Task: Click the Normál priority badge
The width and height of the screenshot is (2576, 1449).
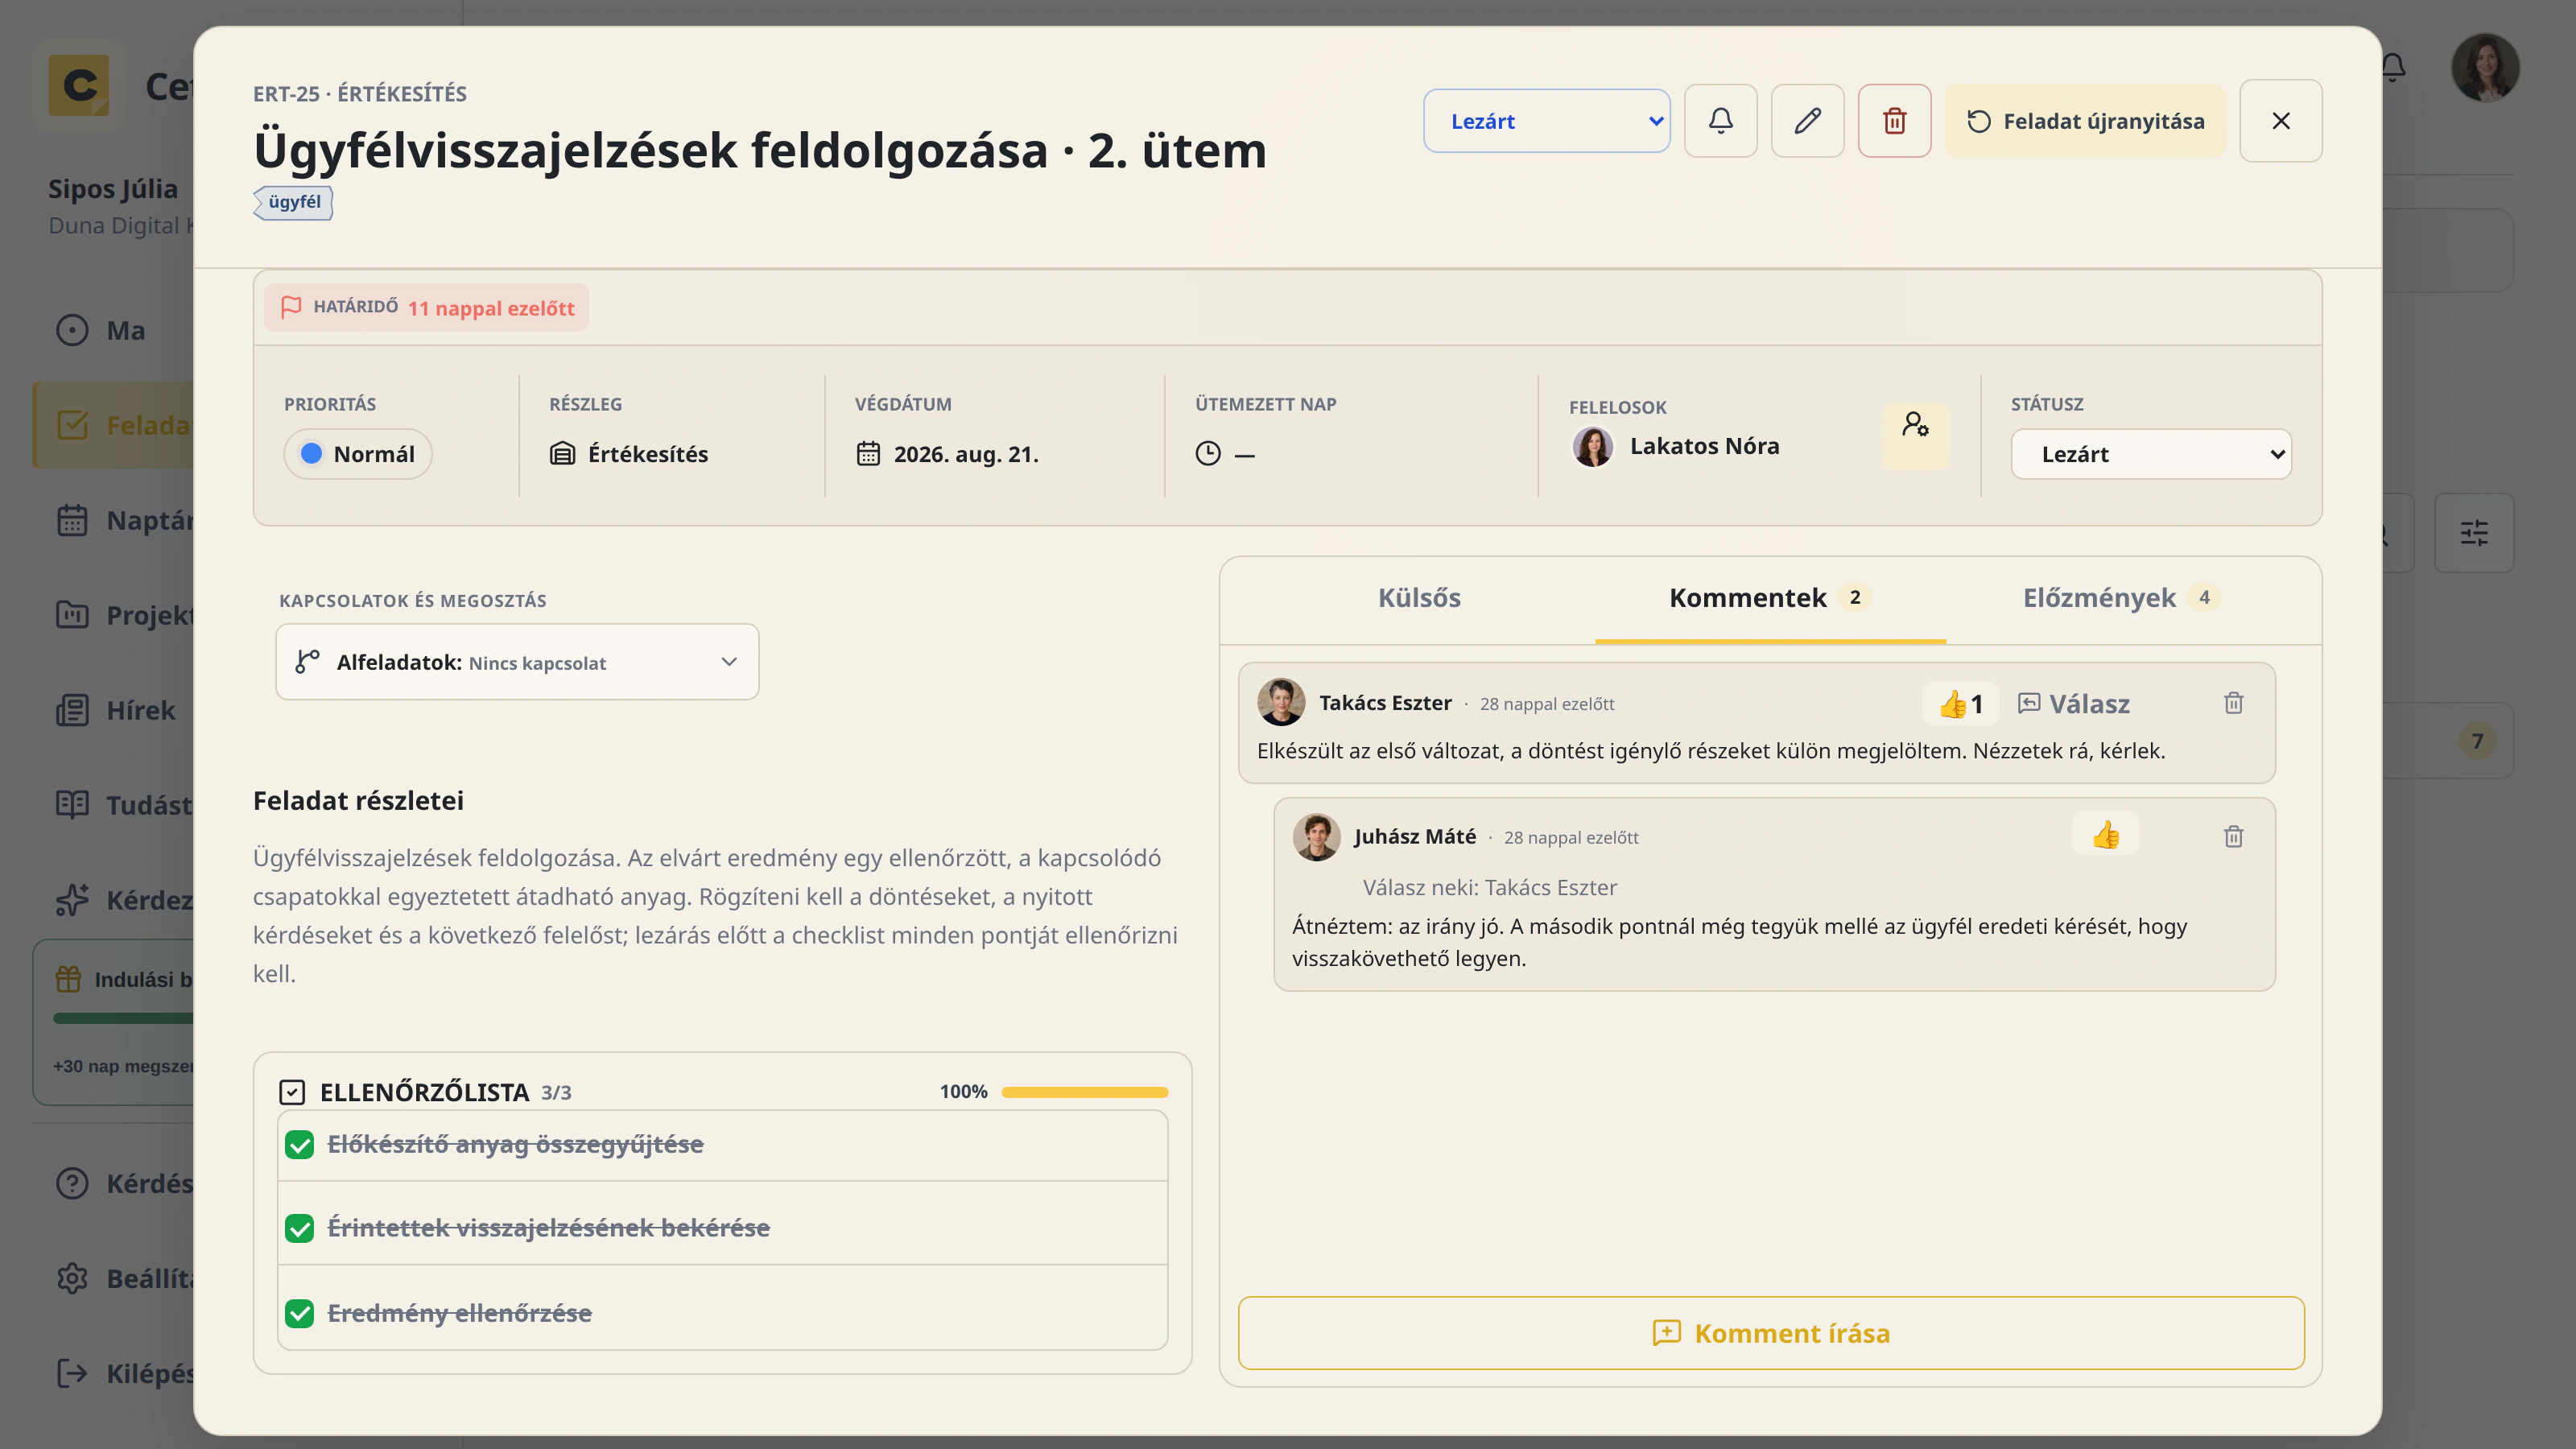Action: (358, 454)
